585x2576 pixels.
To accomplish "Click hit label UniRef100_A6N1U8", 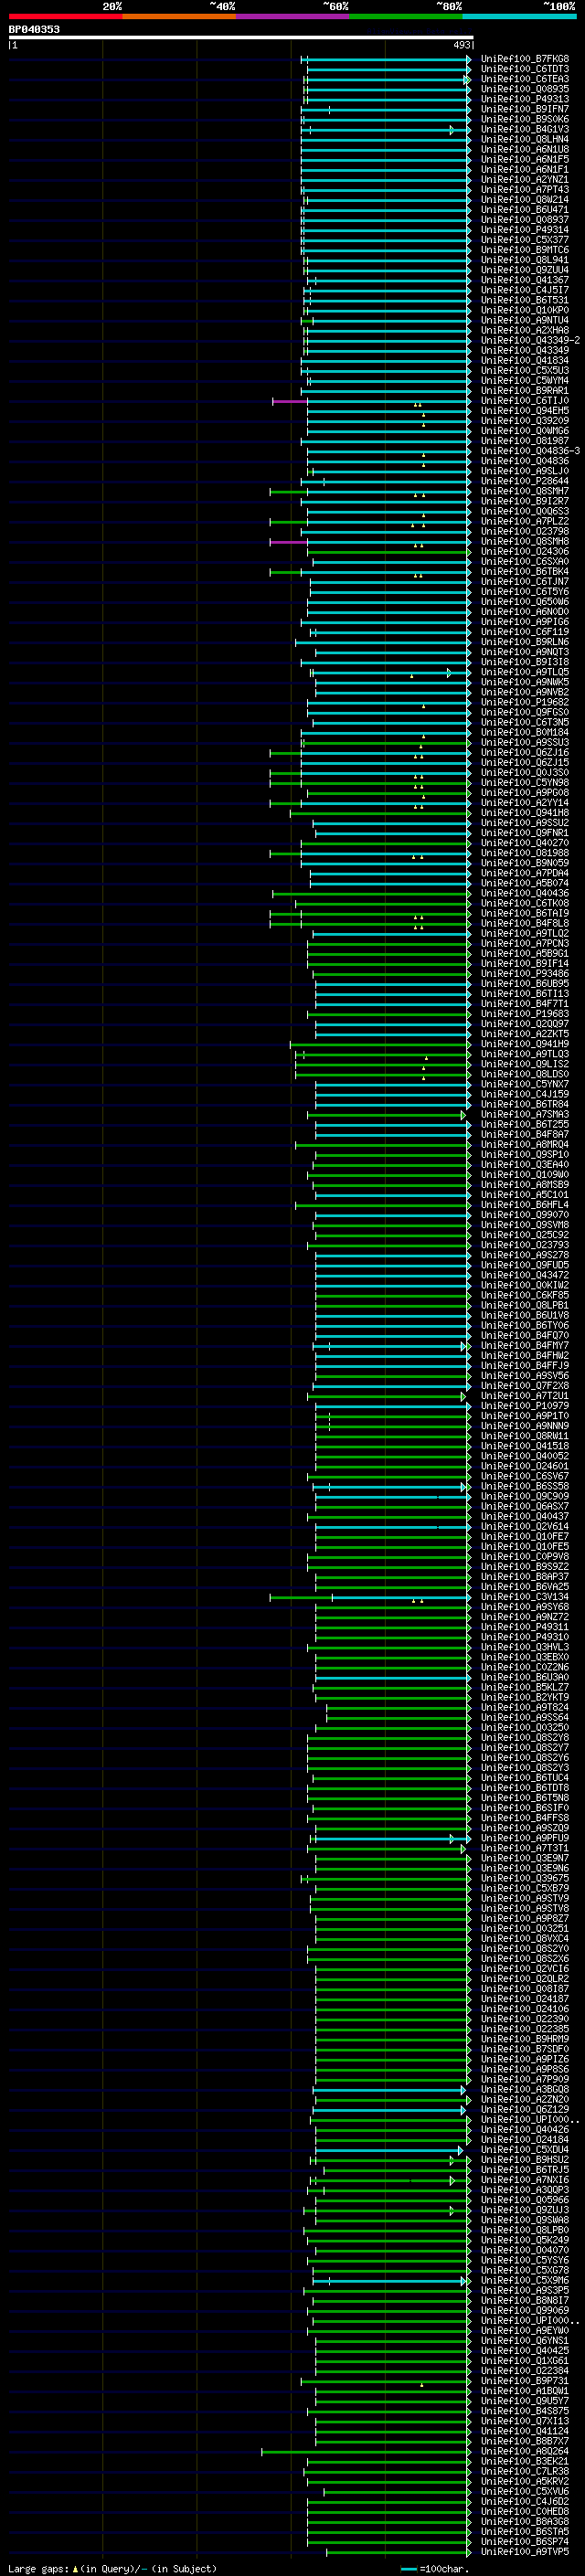I will (525, 149).
